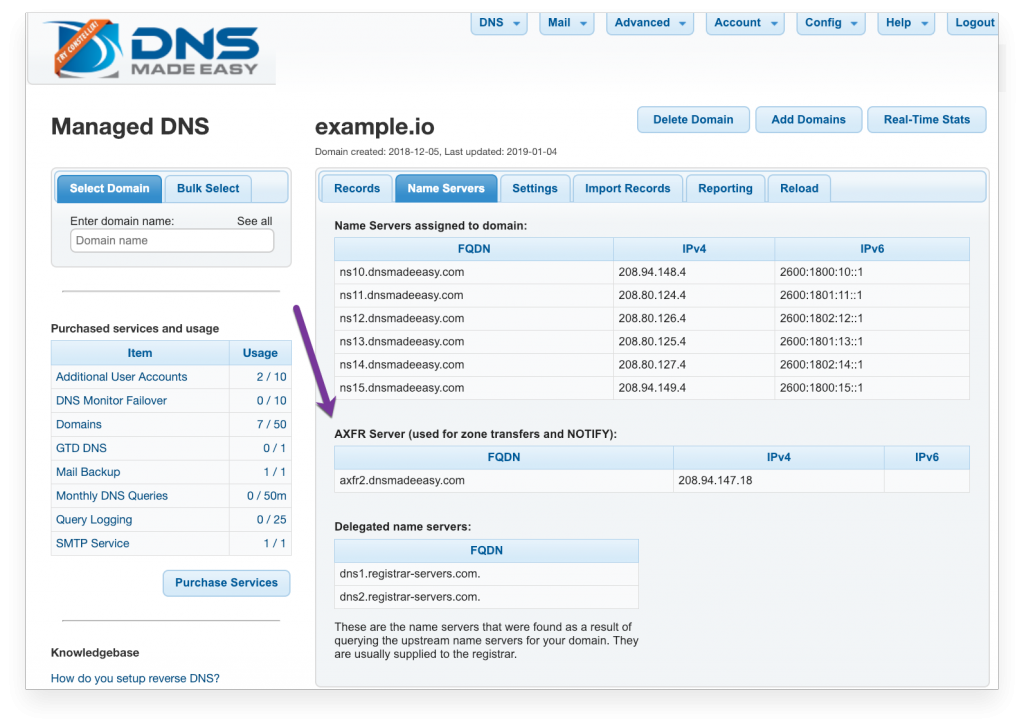
Task: Select the Select Domain tab
Action: [x=110, y=189]
